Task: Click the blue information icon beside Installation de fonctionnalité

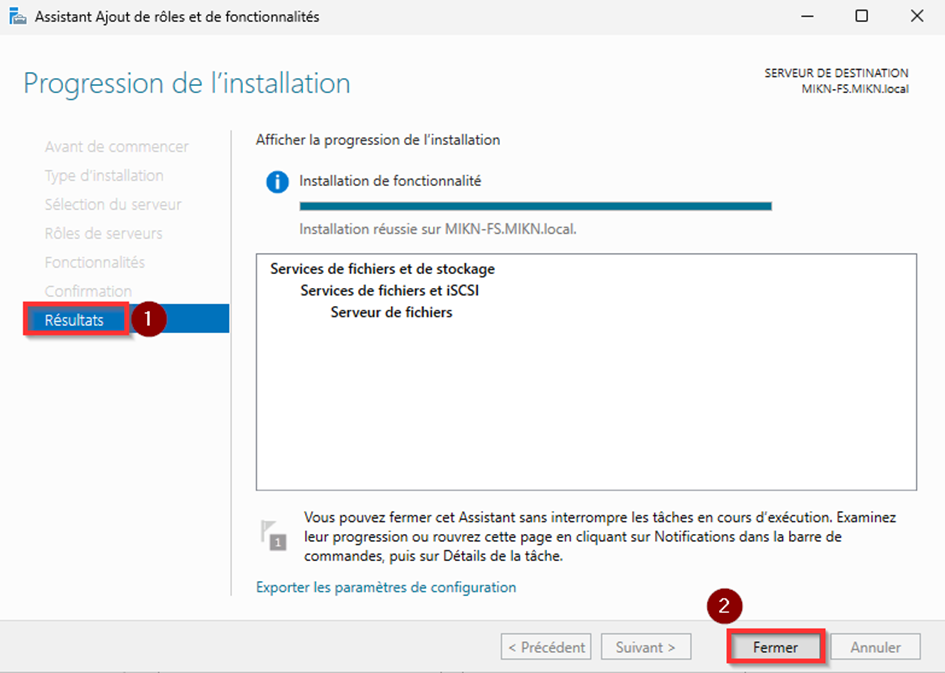Action: click(x=276, y=183)
